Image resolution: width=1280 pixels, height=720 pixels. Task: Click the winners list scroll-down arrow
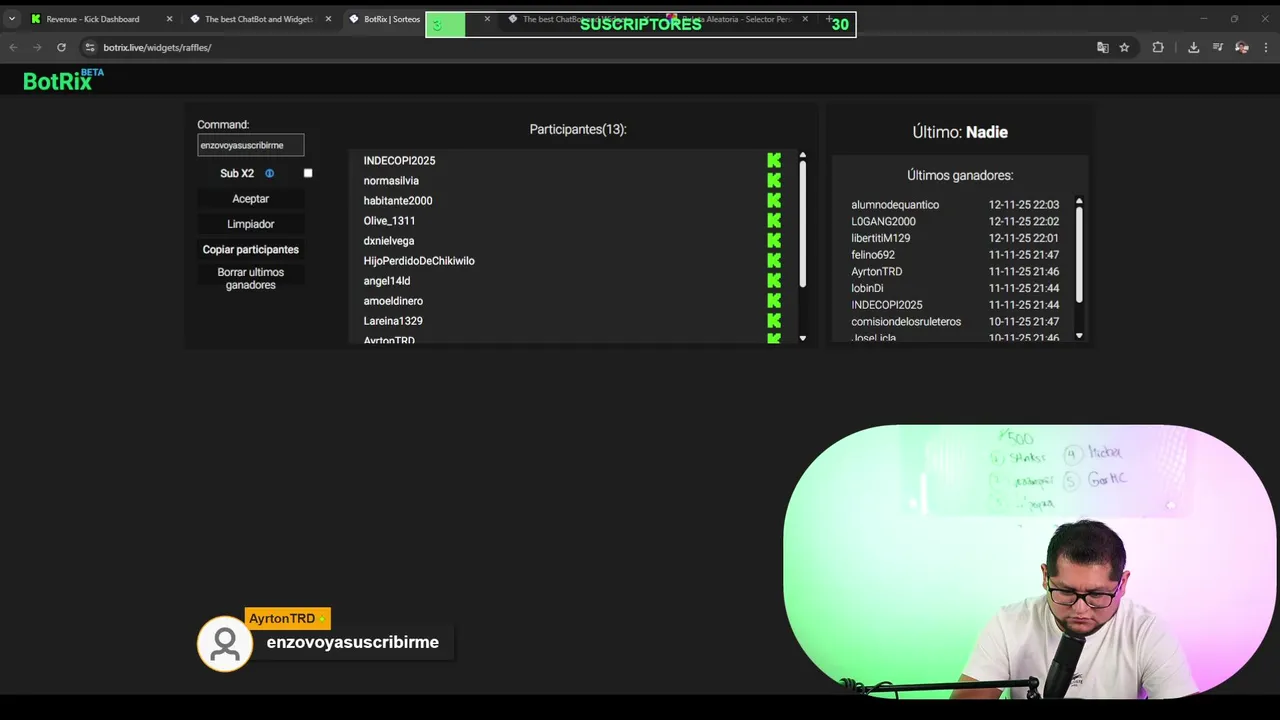(x=1079, y=335)
